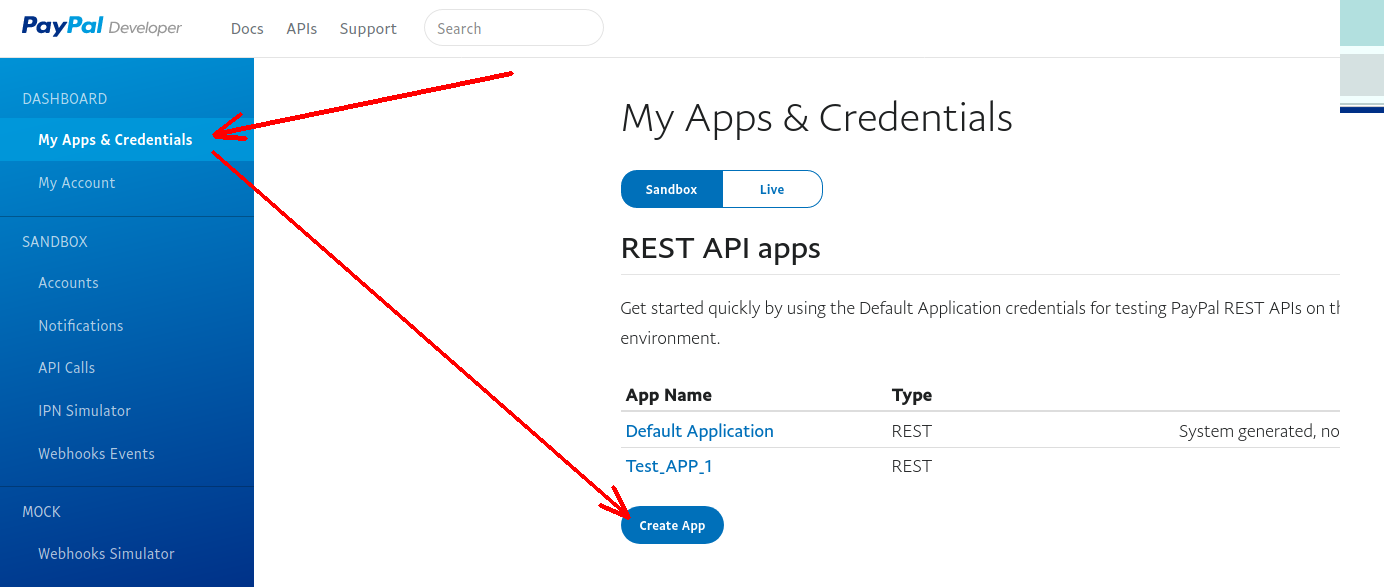Open the APIs menu
1384x587 pixels.
301,29
